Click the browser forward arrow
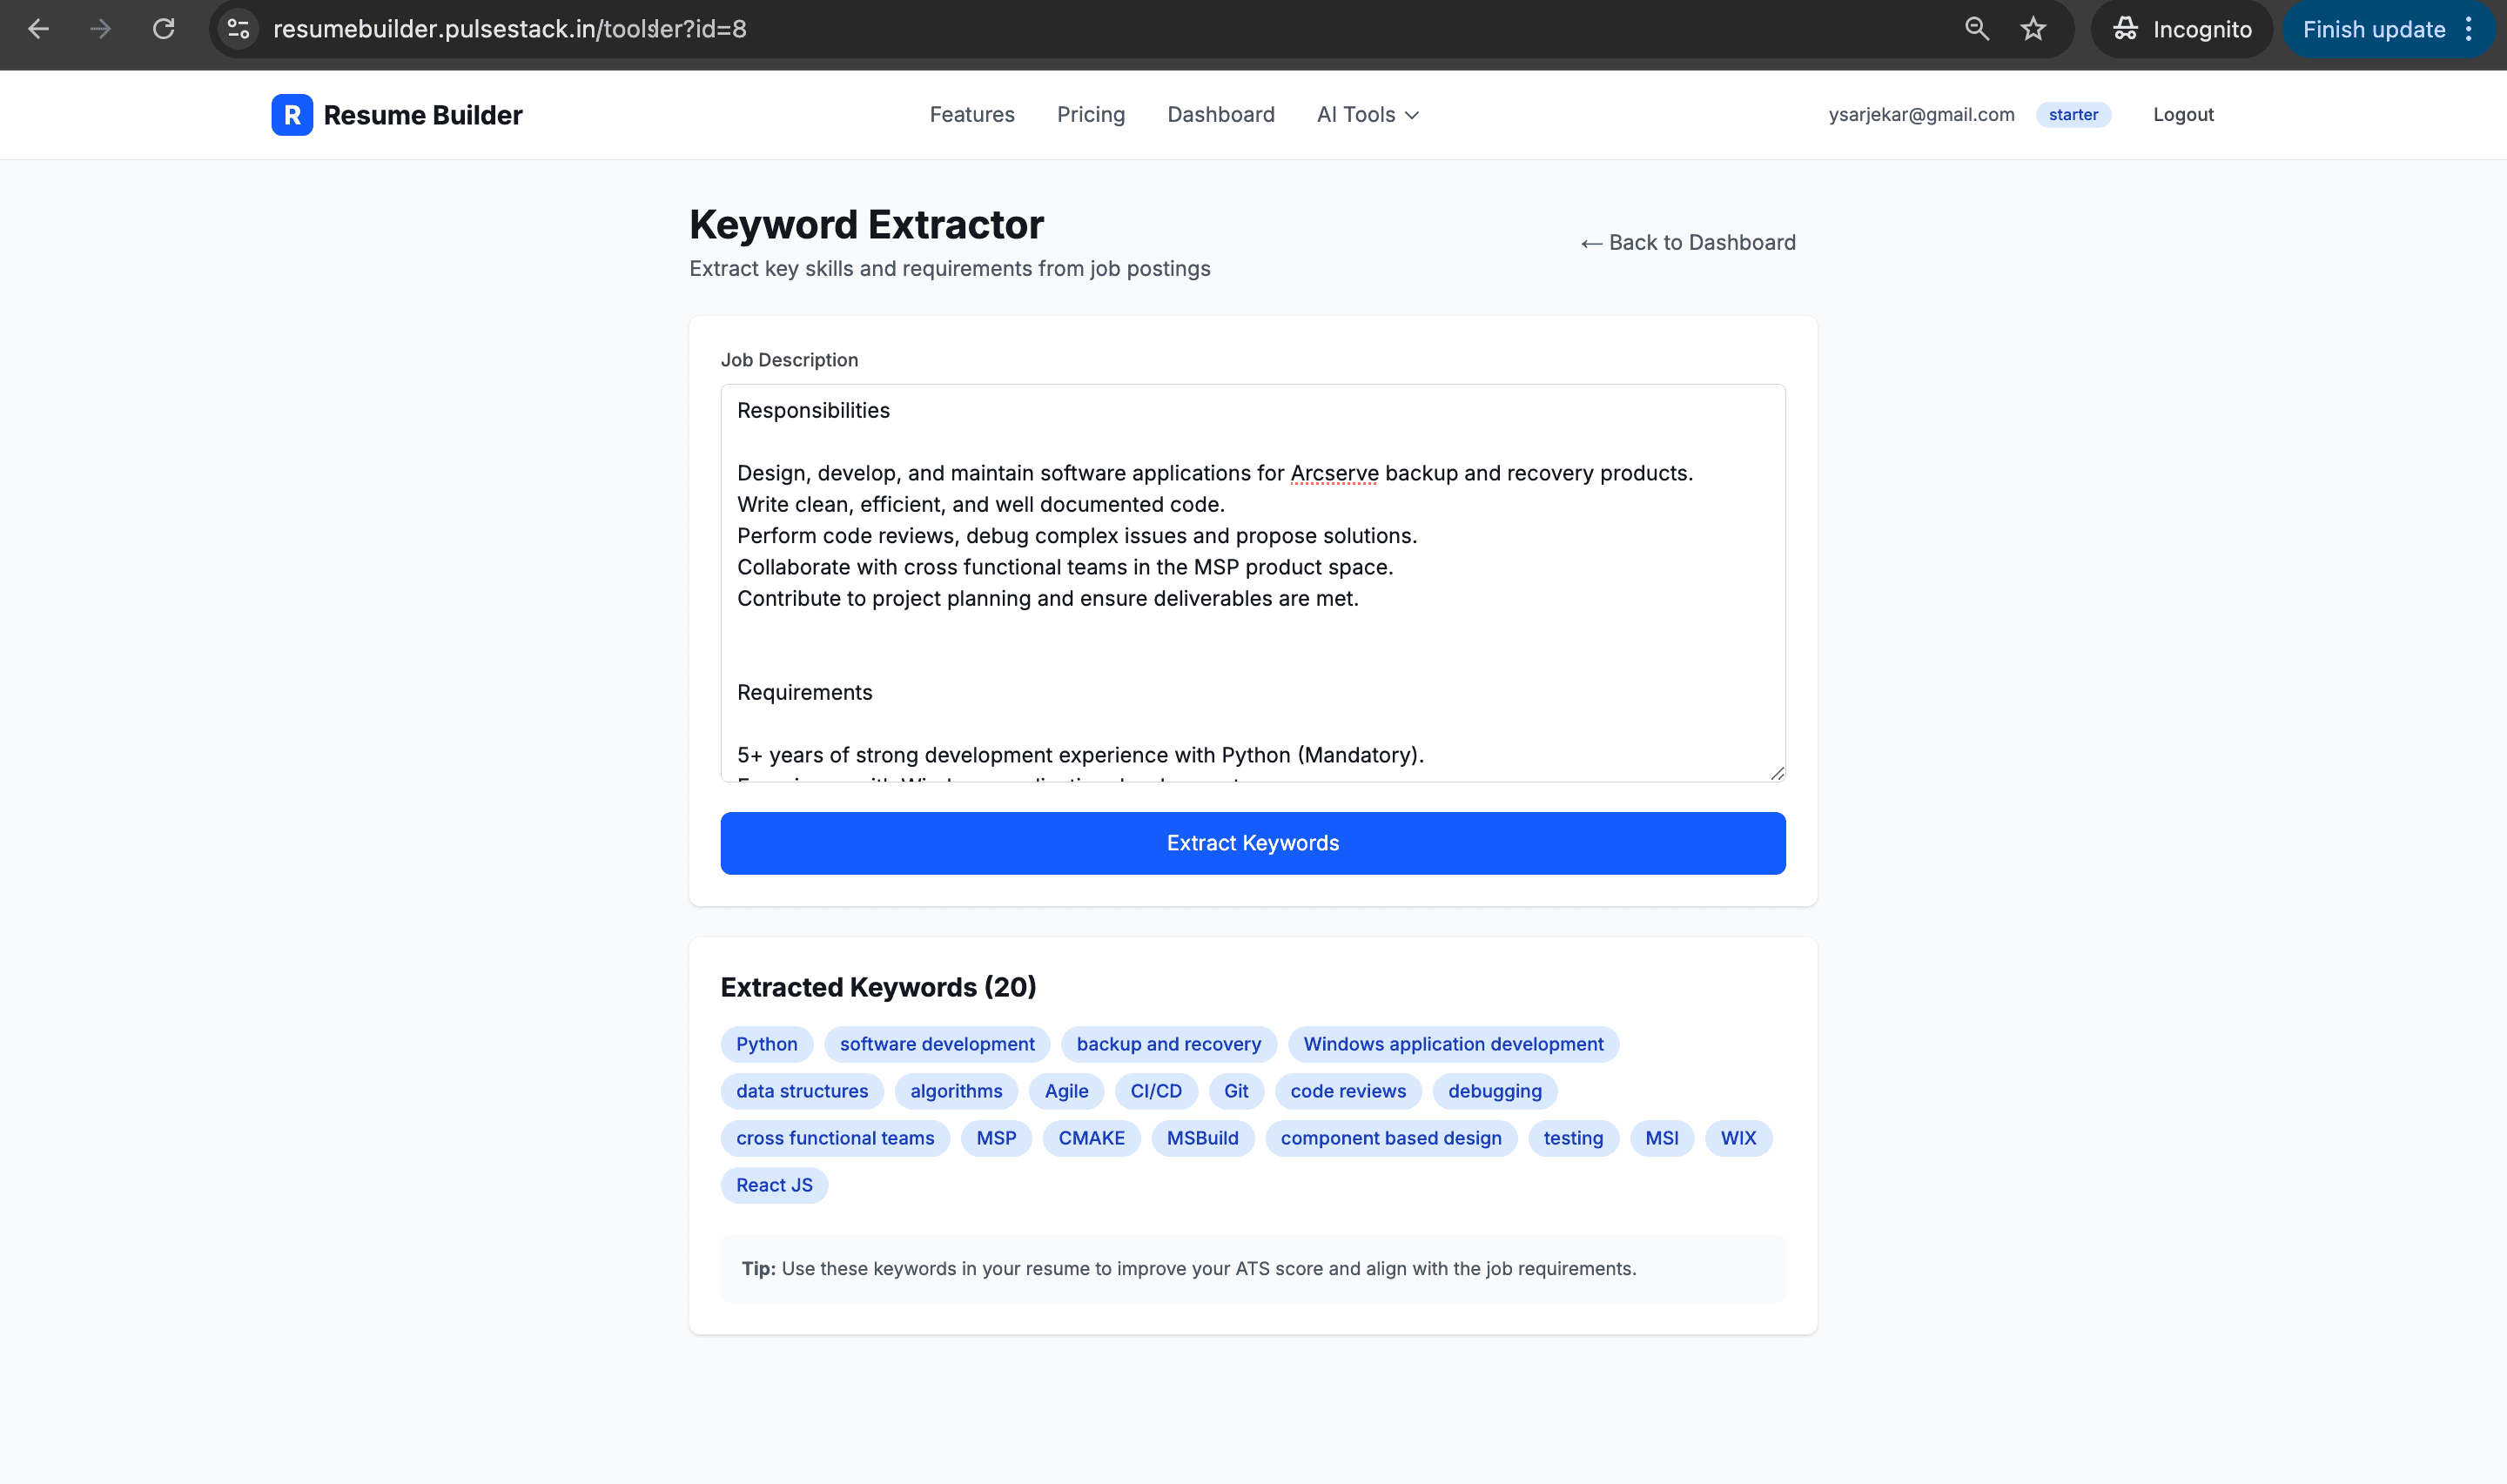Image resolution: width=2507 pixels, height=1484 pixels. click(101, 29)
